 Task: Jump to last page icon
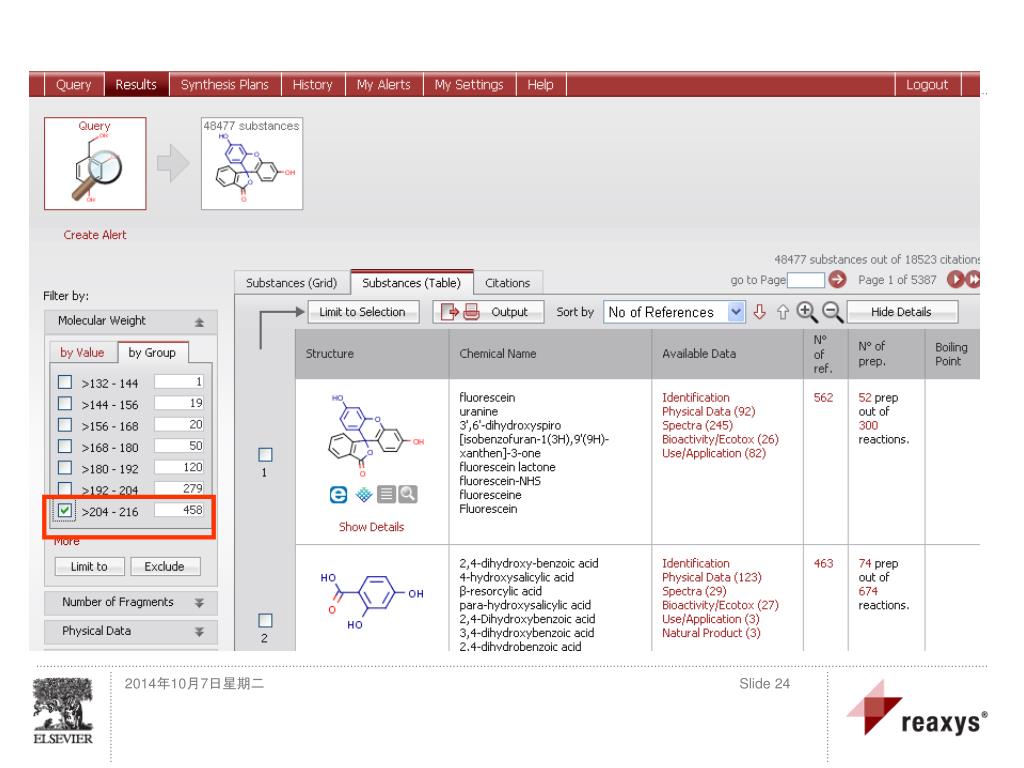tap(972, 280)
